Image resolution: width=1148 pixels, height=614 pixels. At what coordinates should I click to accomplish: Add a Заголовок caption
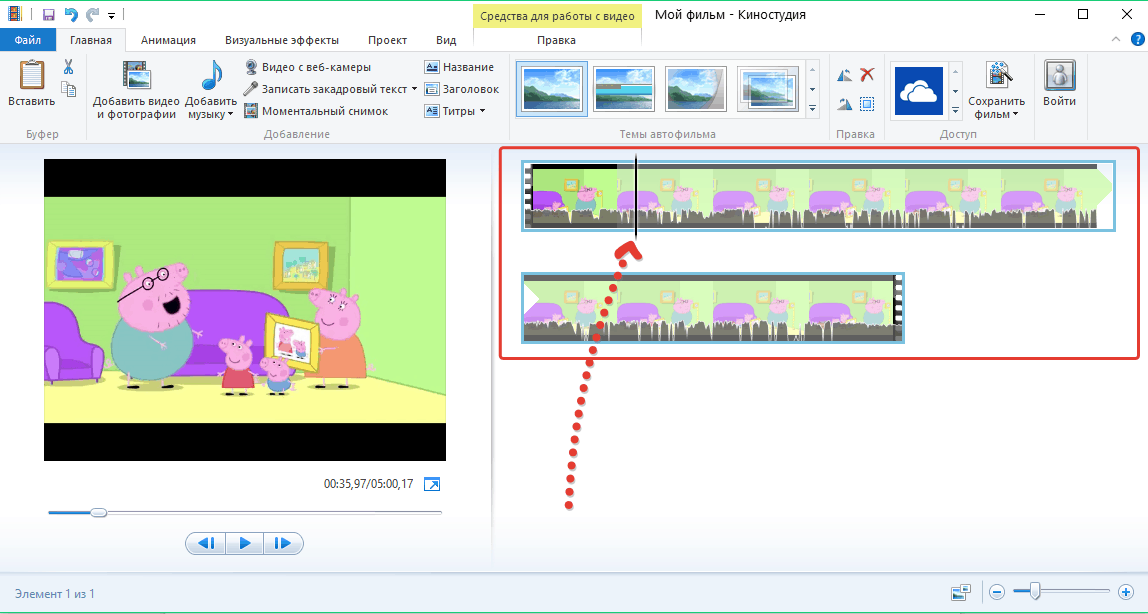point(462,89)
